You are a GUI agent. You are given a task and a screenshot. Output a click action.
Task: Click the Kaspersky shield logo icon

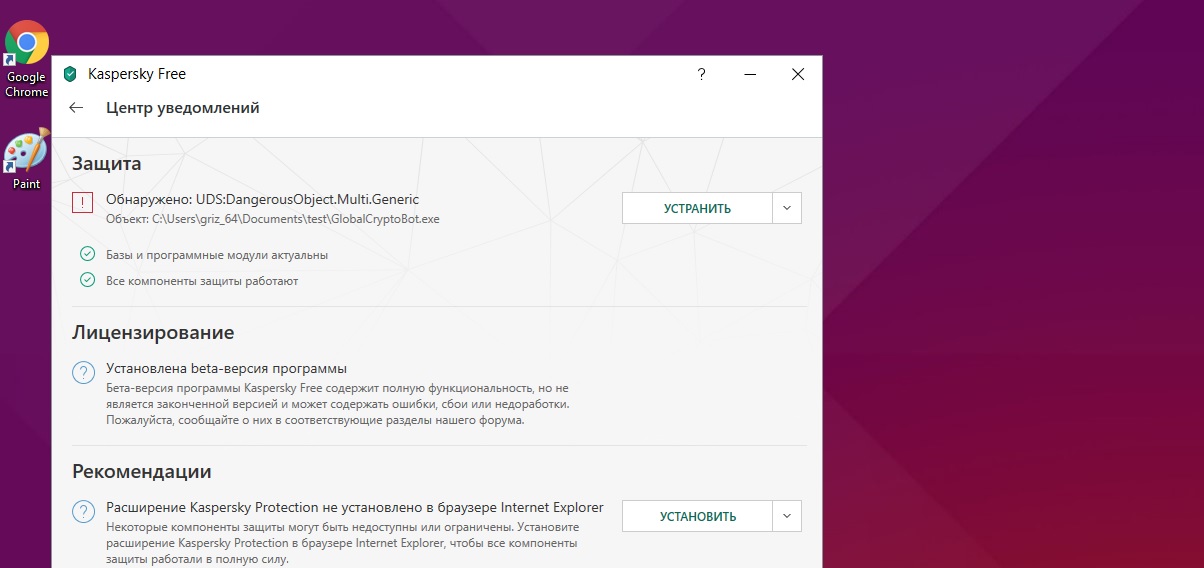(69, 74)
